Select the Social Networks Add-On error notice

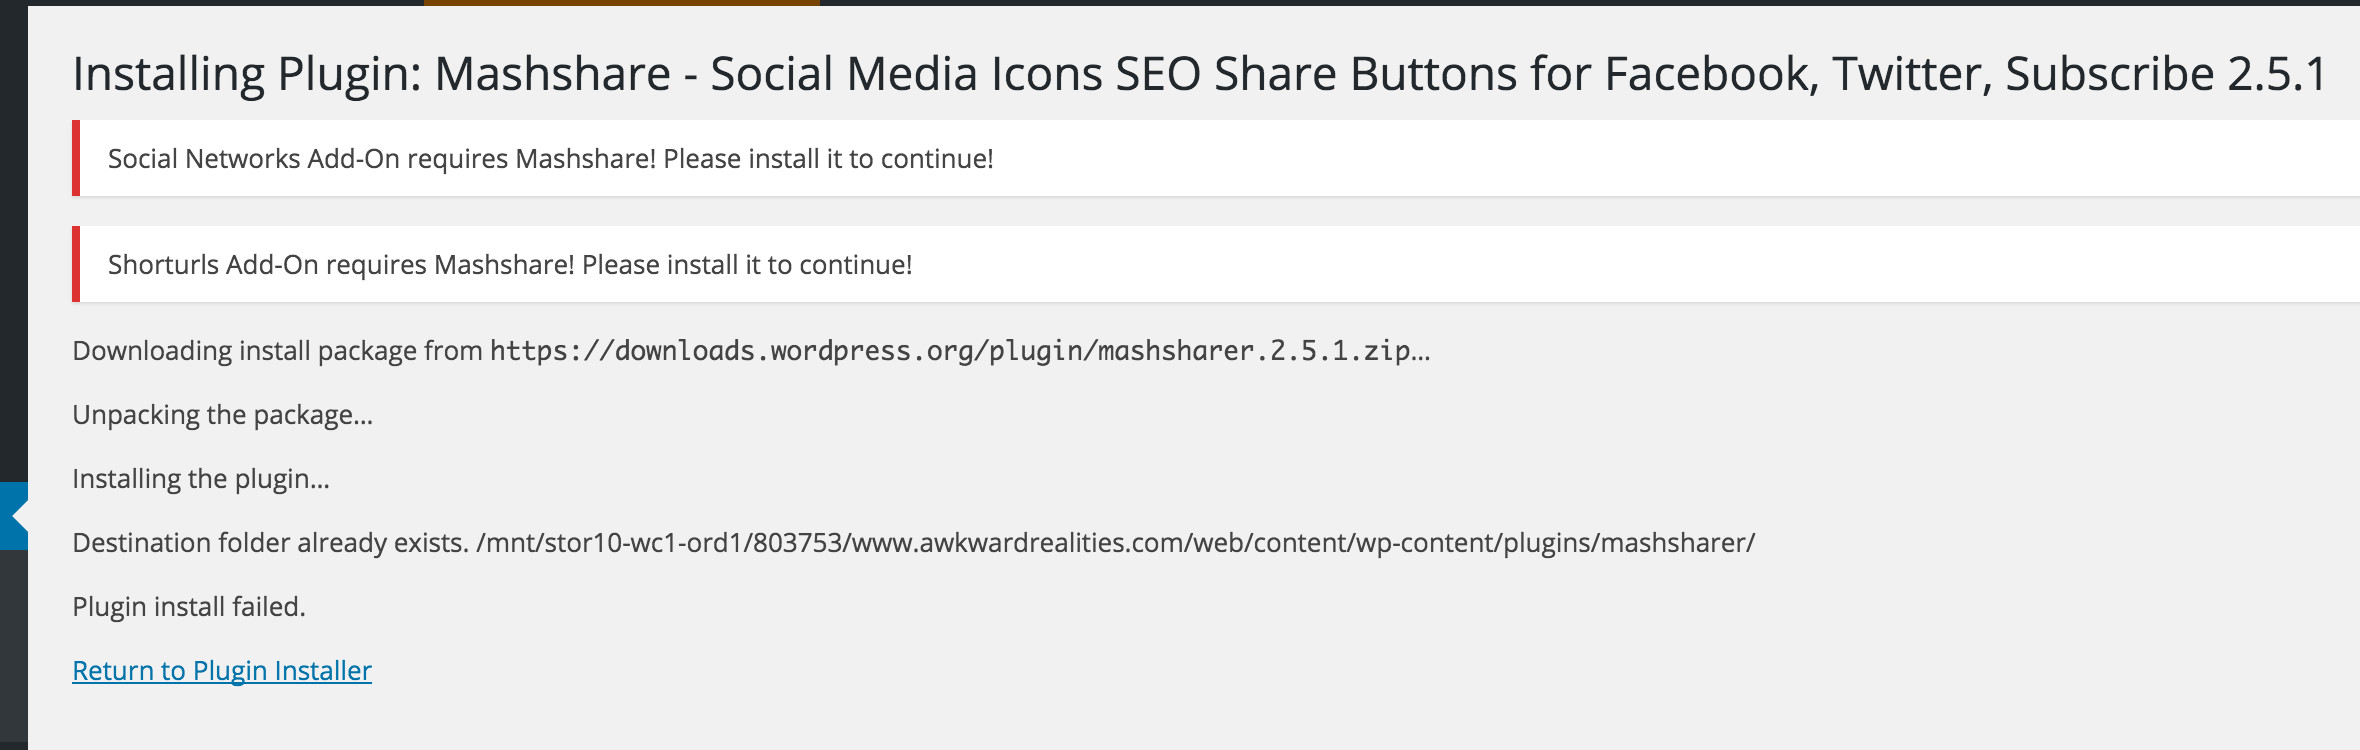tap(1216, 158)
